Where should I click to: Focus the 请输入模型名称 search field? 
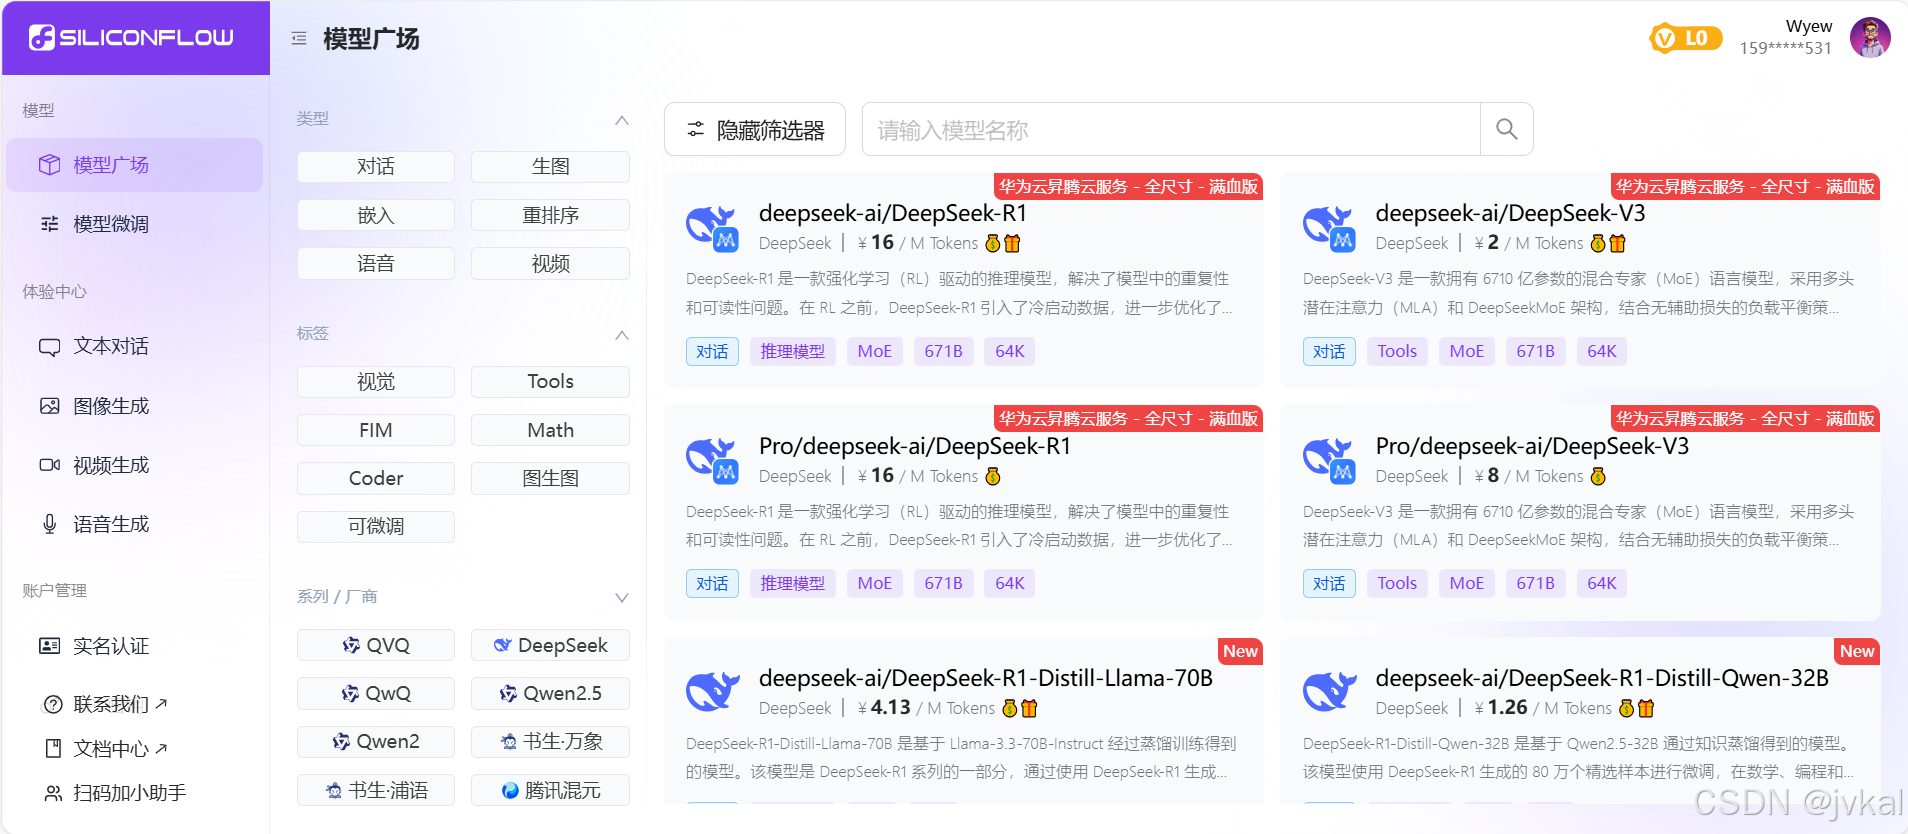click(1171, 129)
